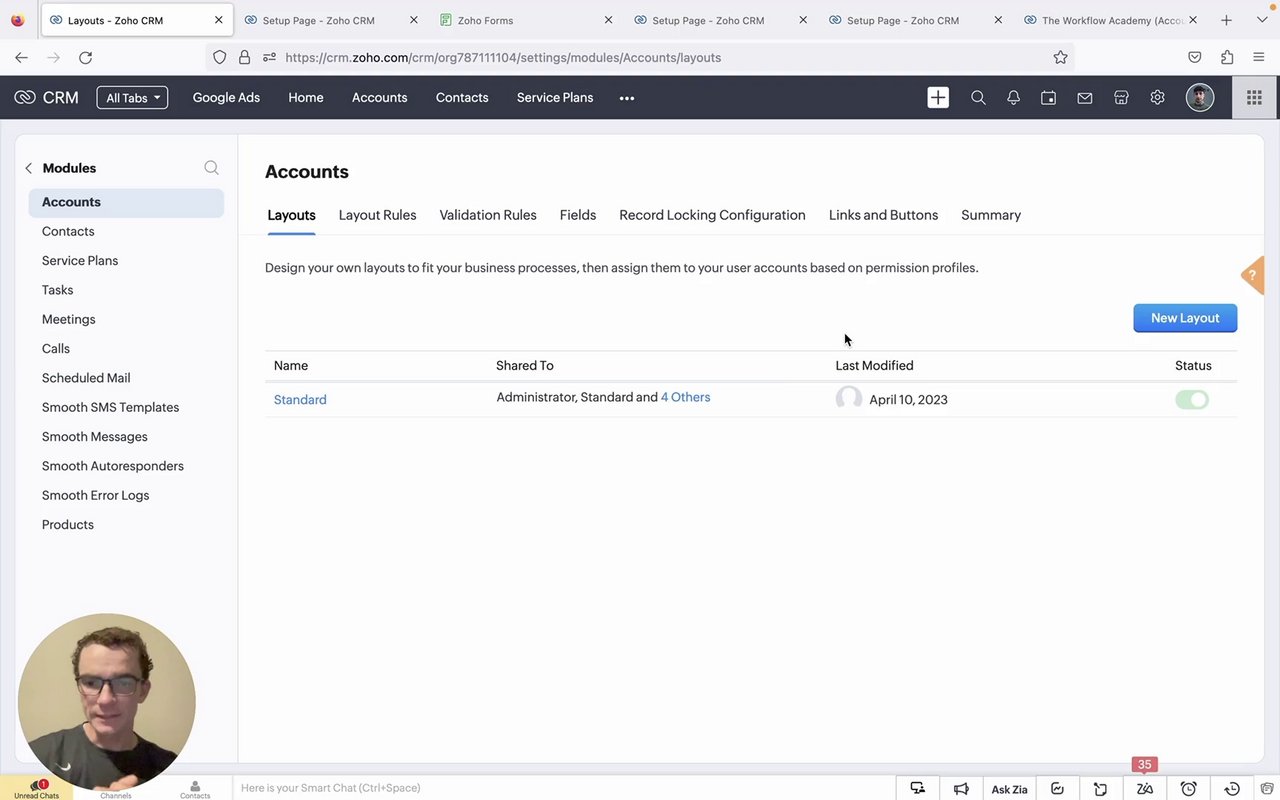Image resolution: width=1280 pixels, height=800 pixels.
Task: Open the reminders alarm clock icon
Action: coord(1188,789)
